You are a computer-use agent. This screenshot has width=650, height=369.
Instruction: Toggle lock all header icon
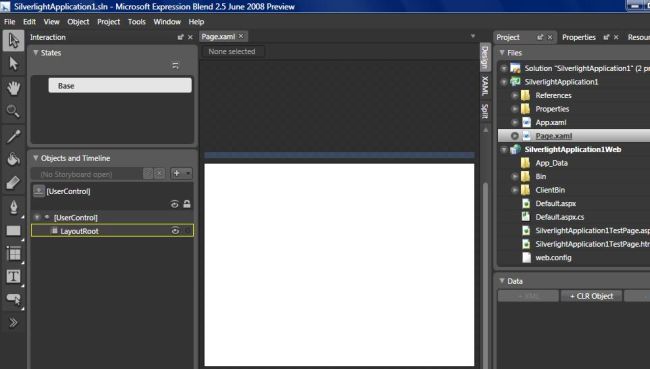(187, 204)
